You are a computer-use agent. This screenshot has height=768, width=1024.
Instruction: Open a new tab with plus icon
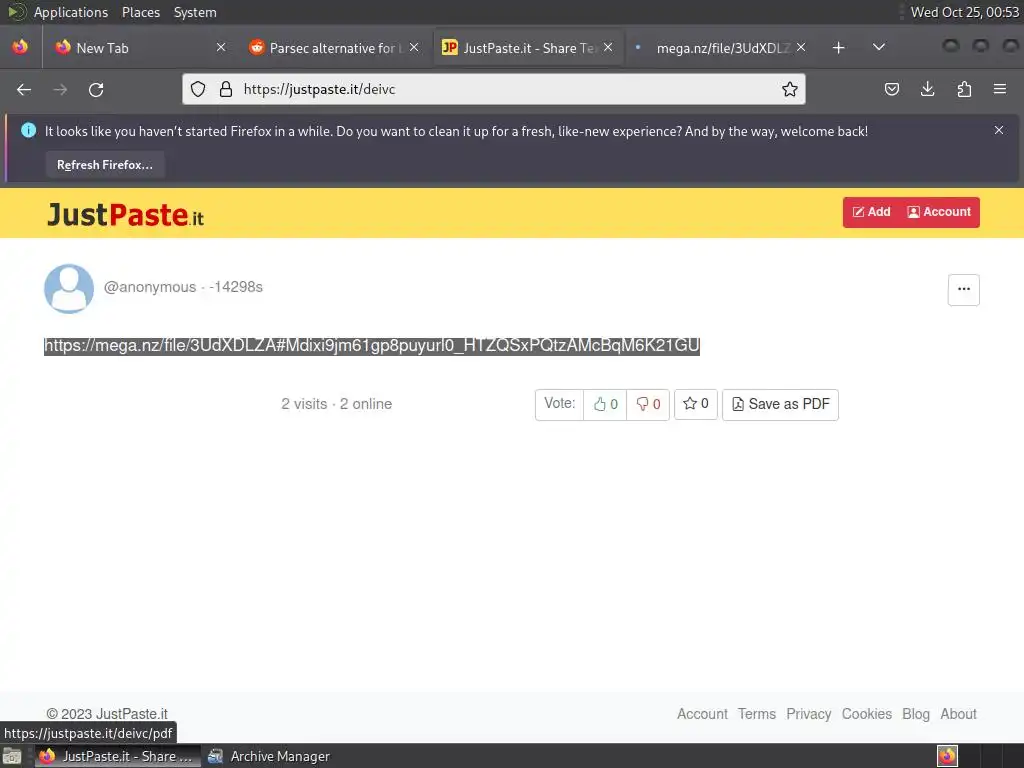(839, 48)
